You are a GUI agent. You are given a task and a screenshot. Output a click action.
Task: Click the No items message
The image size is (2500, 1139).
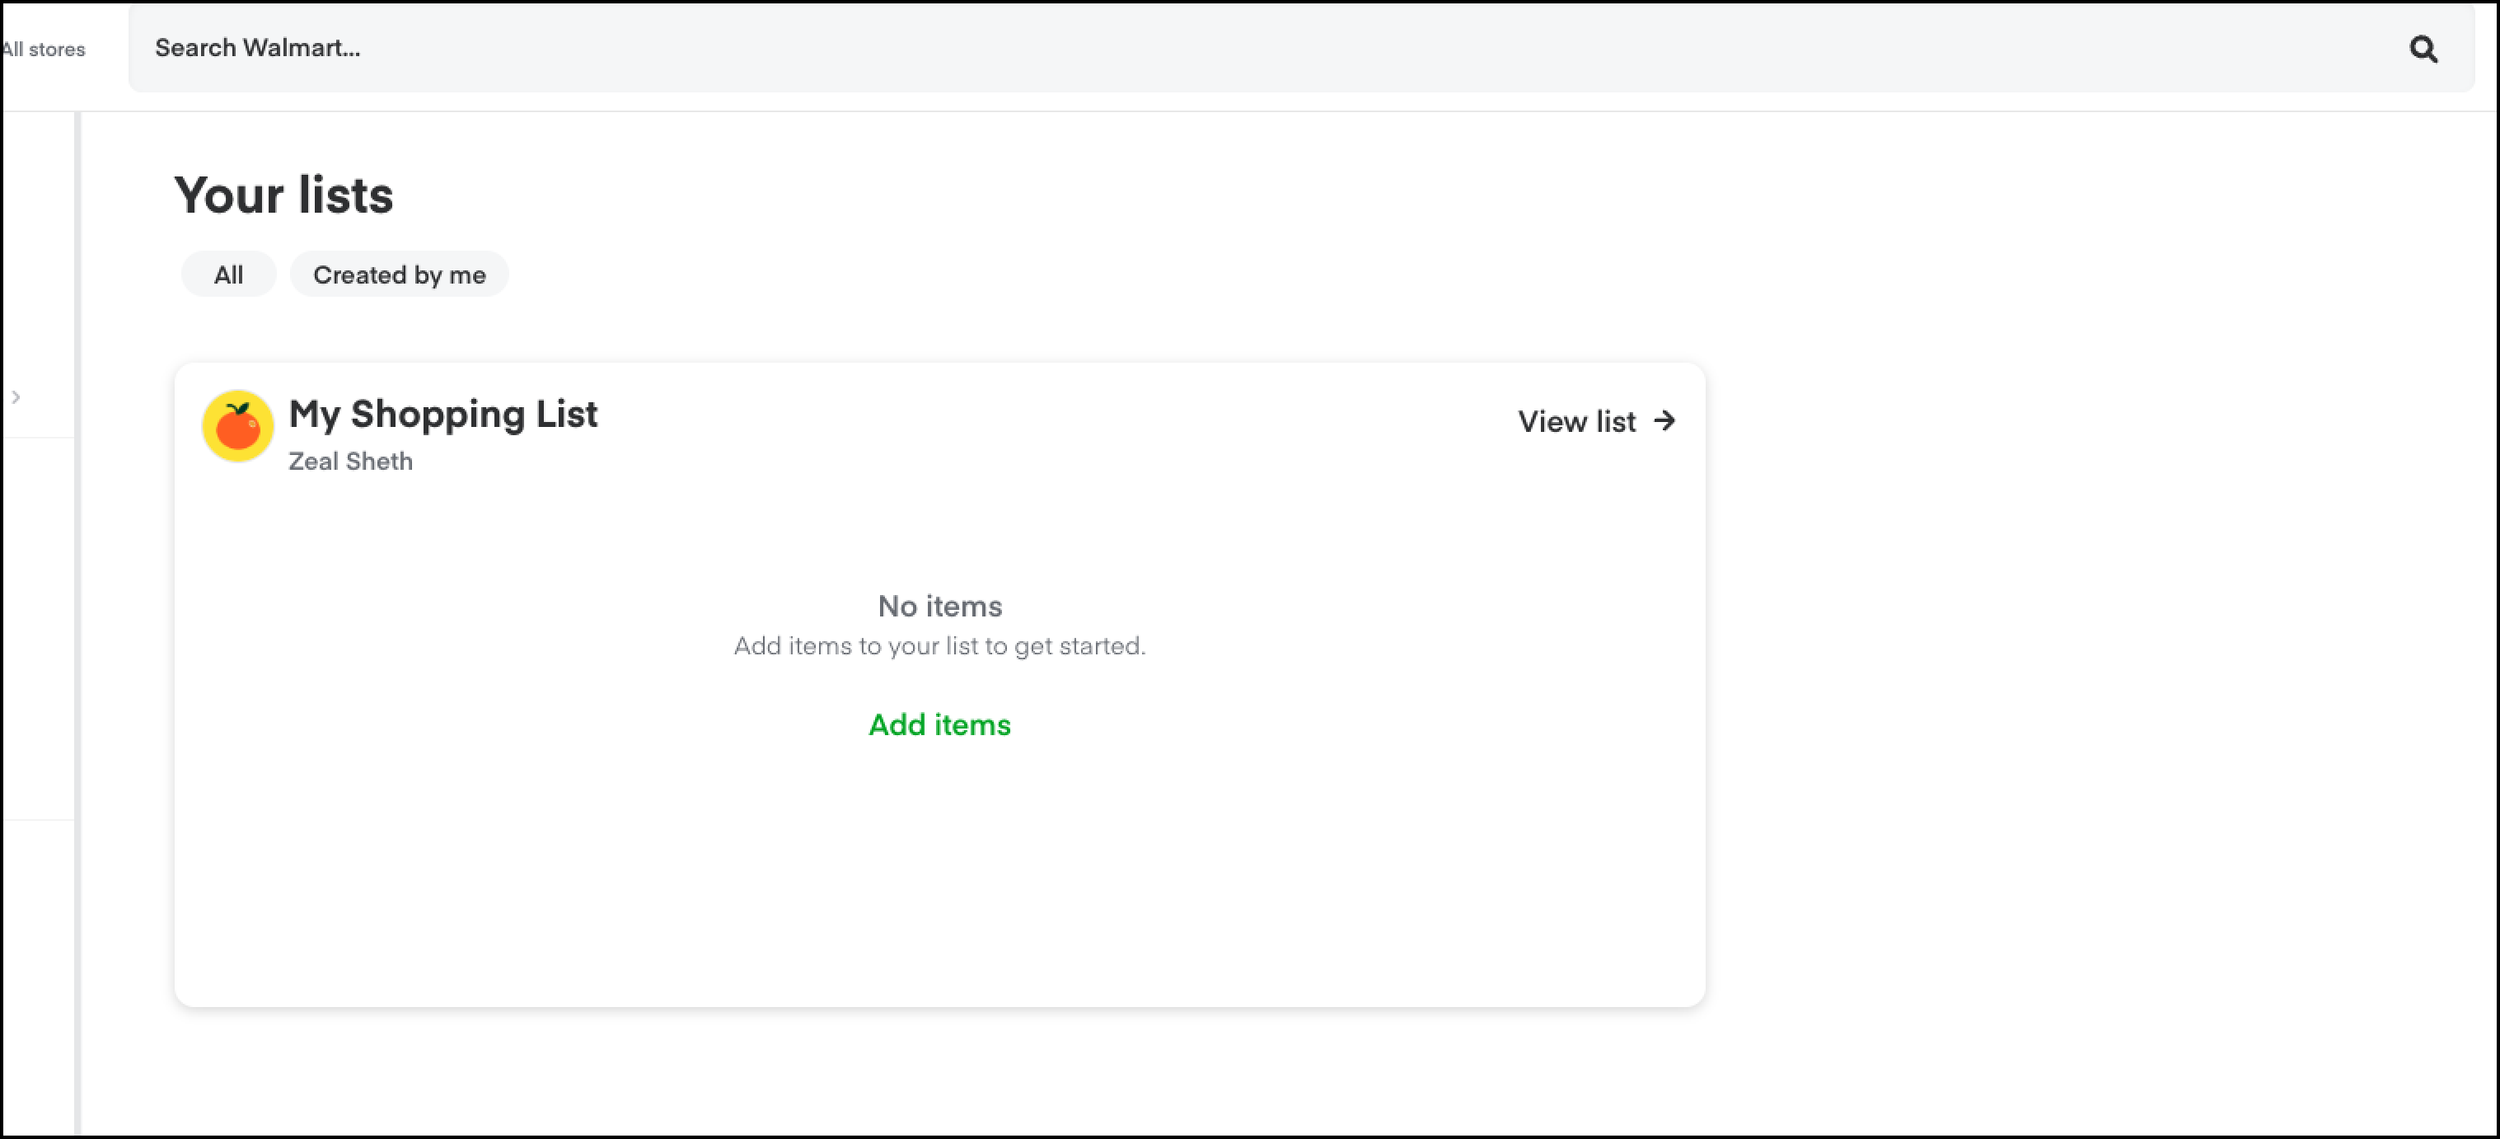(x=939, y=606)
